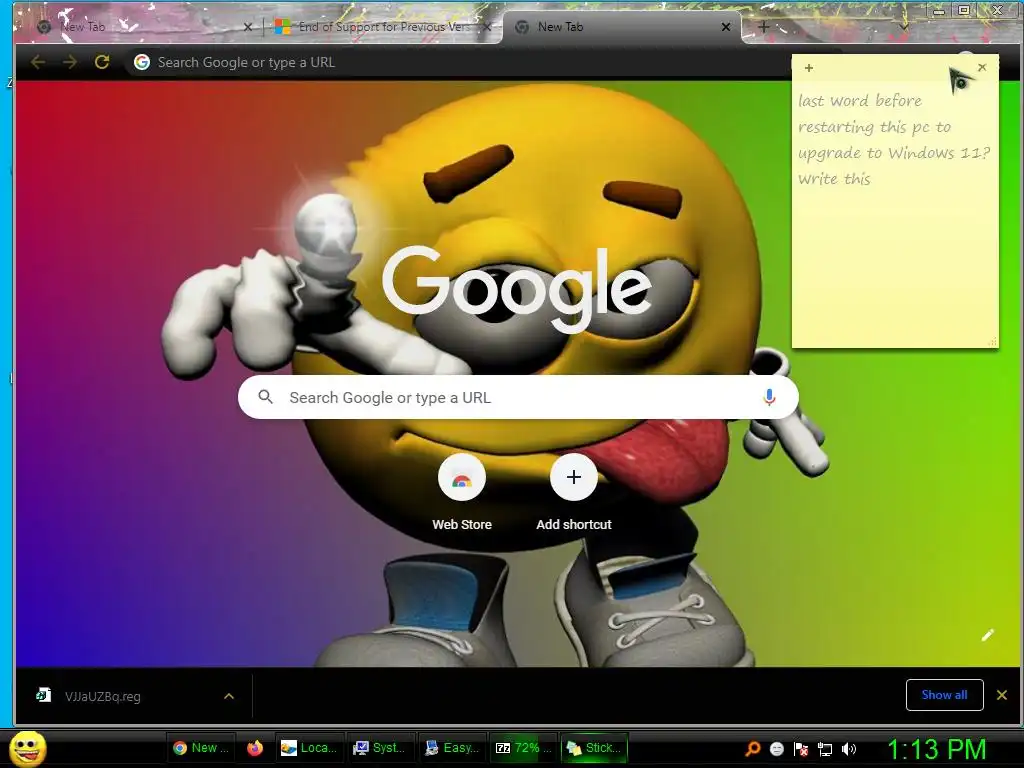Switch to Sticky Notes taskbar button
1024x768 pixels.
click(x=594, y=748)
